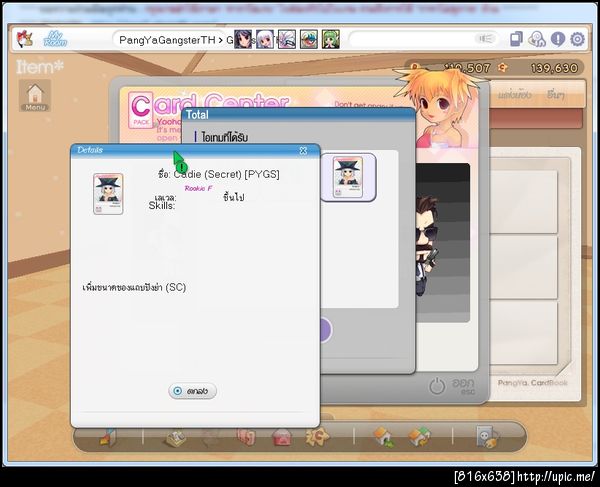Click the furniture box icon in bottom bar

pos(176,438)
